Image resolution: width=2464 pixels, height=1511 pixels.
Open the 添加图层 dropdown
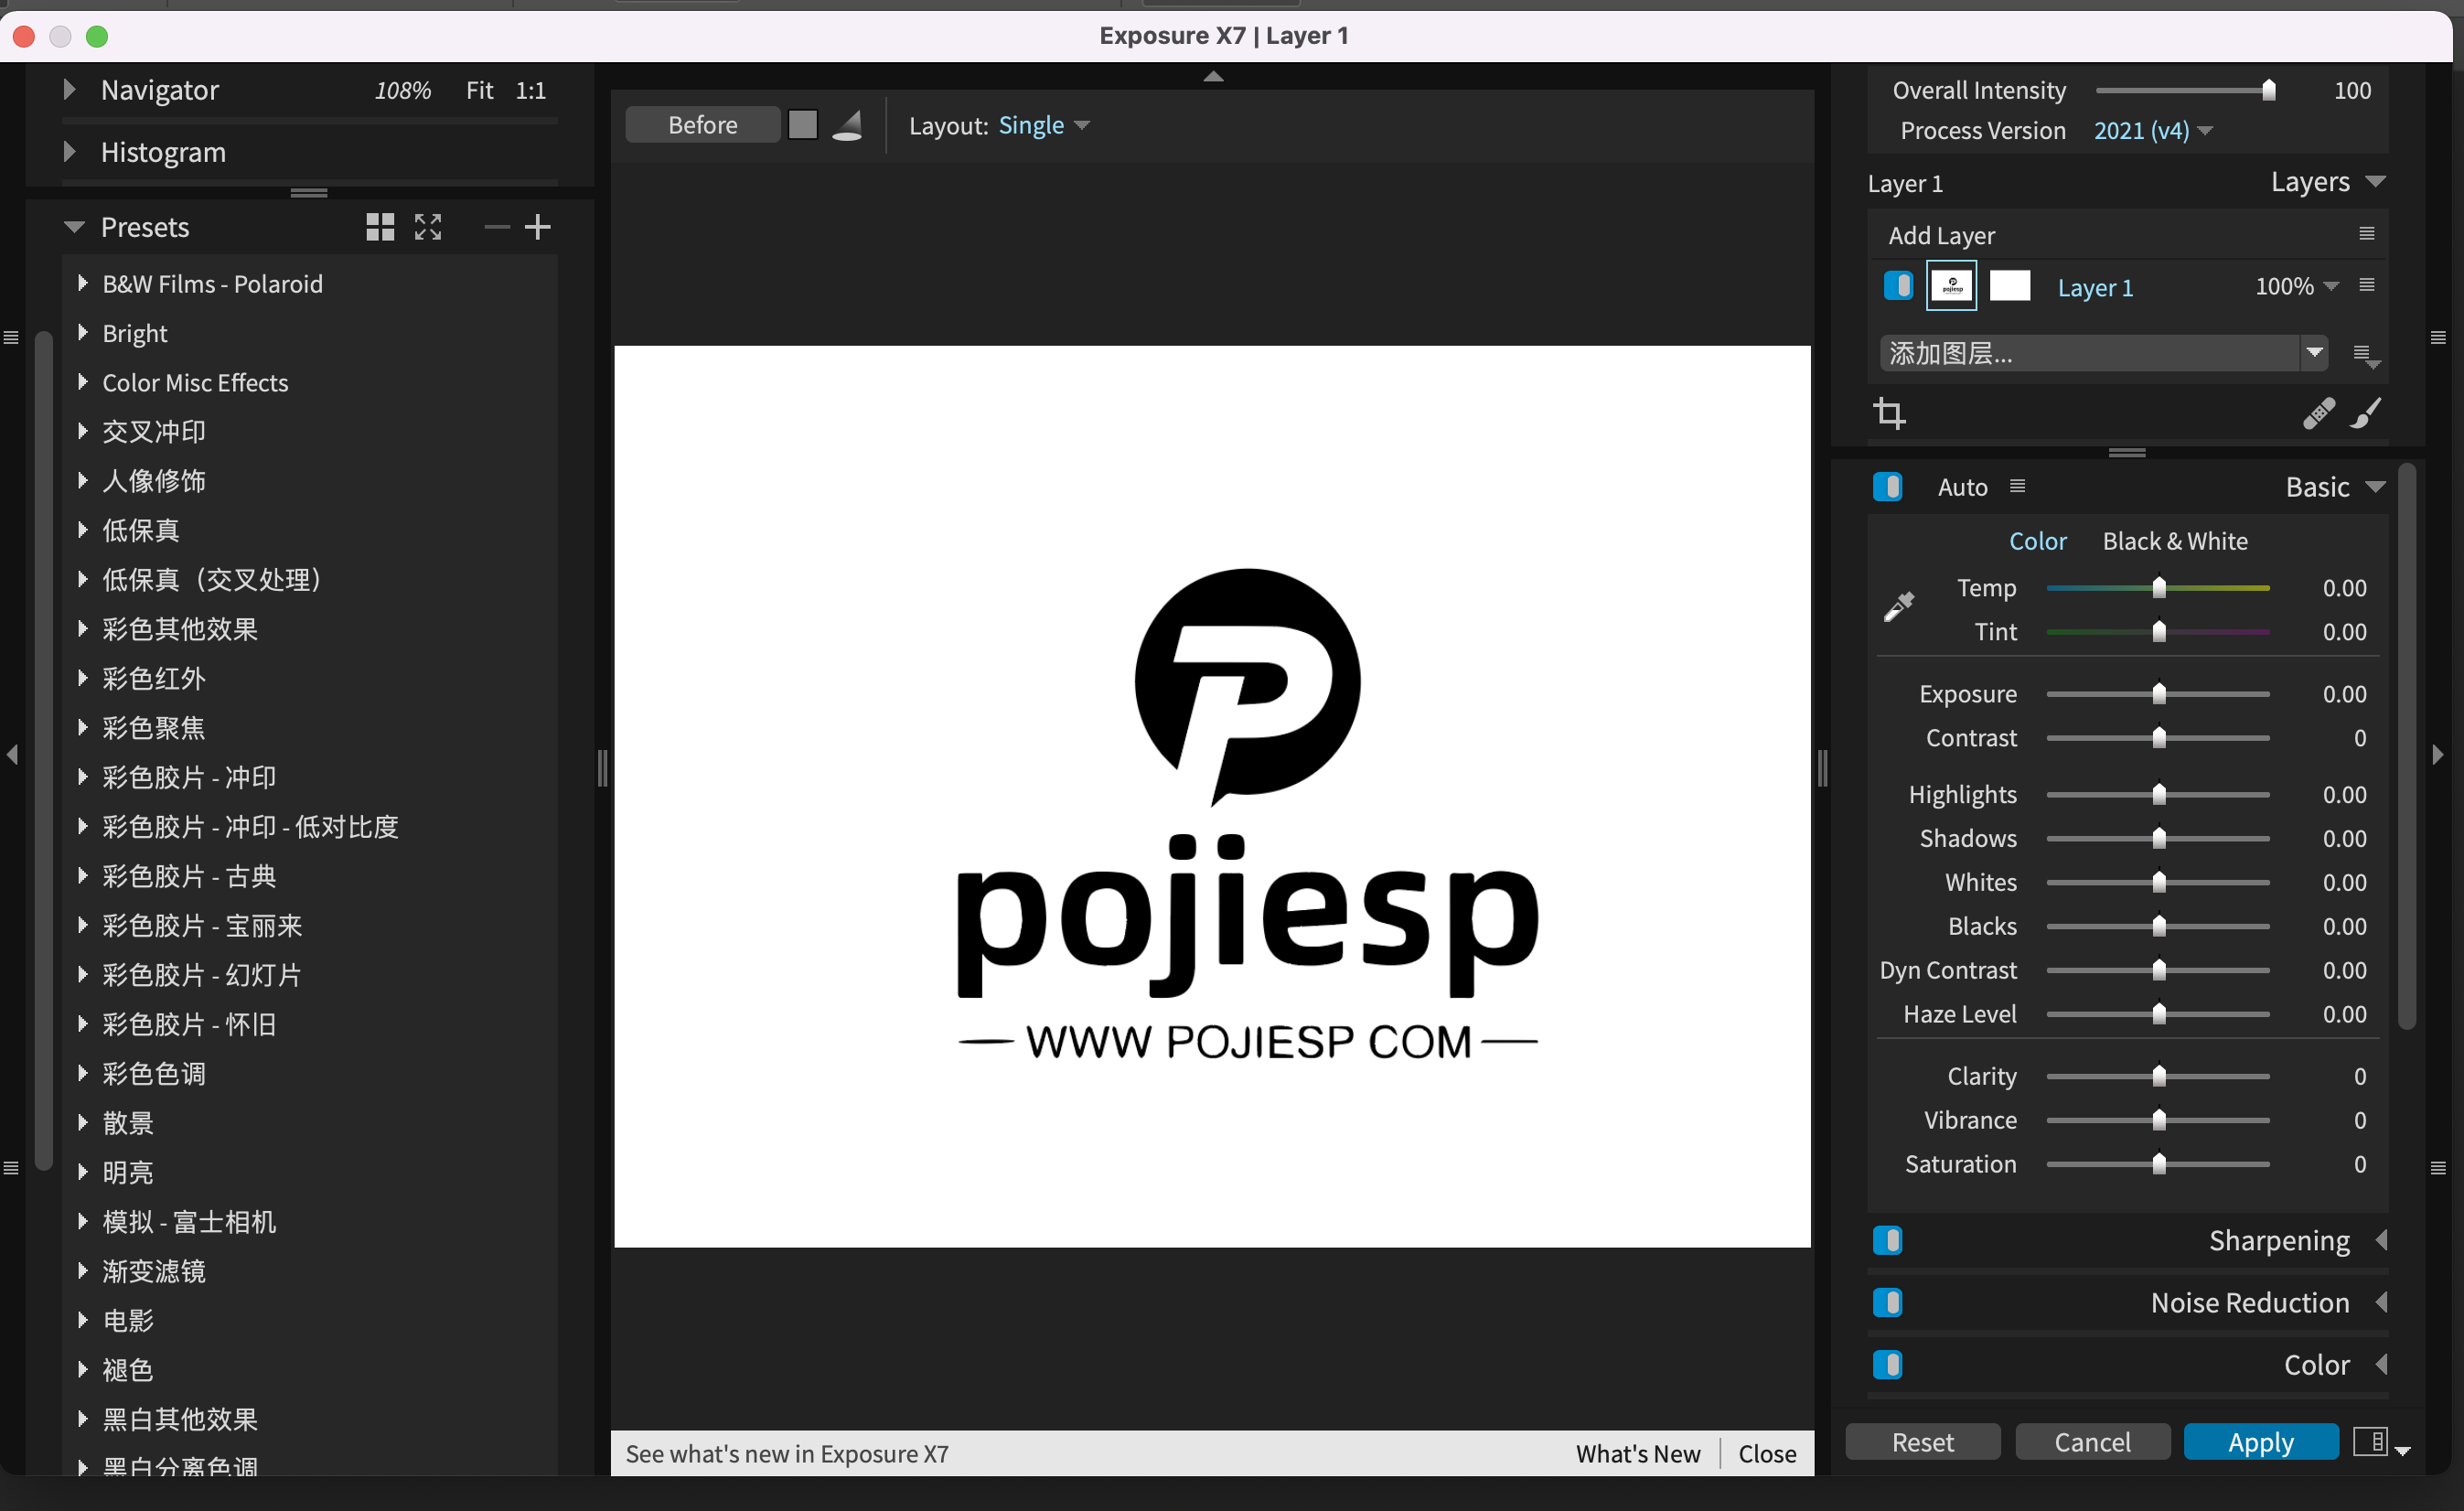[2316, 353]
